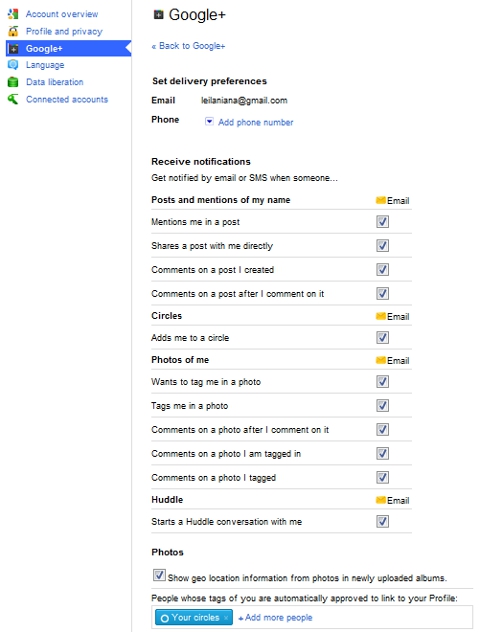Toggle Adds me to a circle checkbox
This screenshot has height=632, width=480.
pos(382,337)
